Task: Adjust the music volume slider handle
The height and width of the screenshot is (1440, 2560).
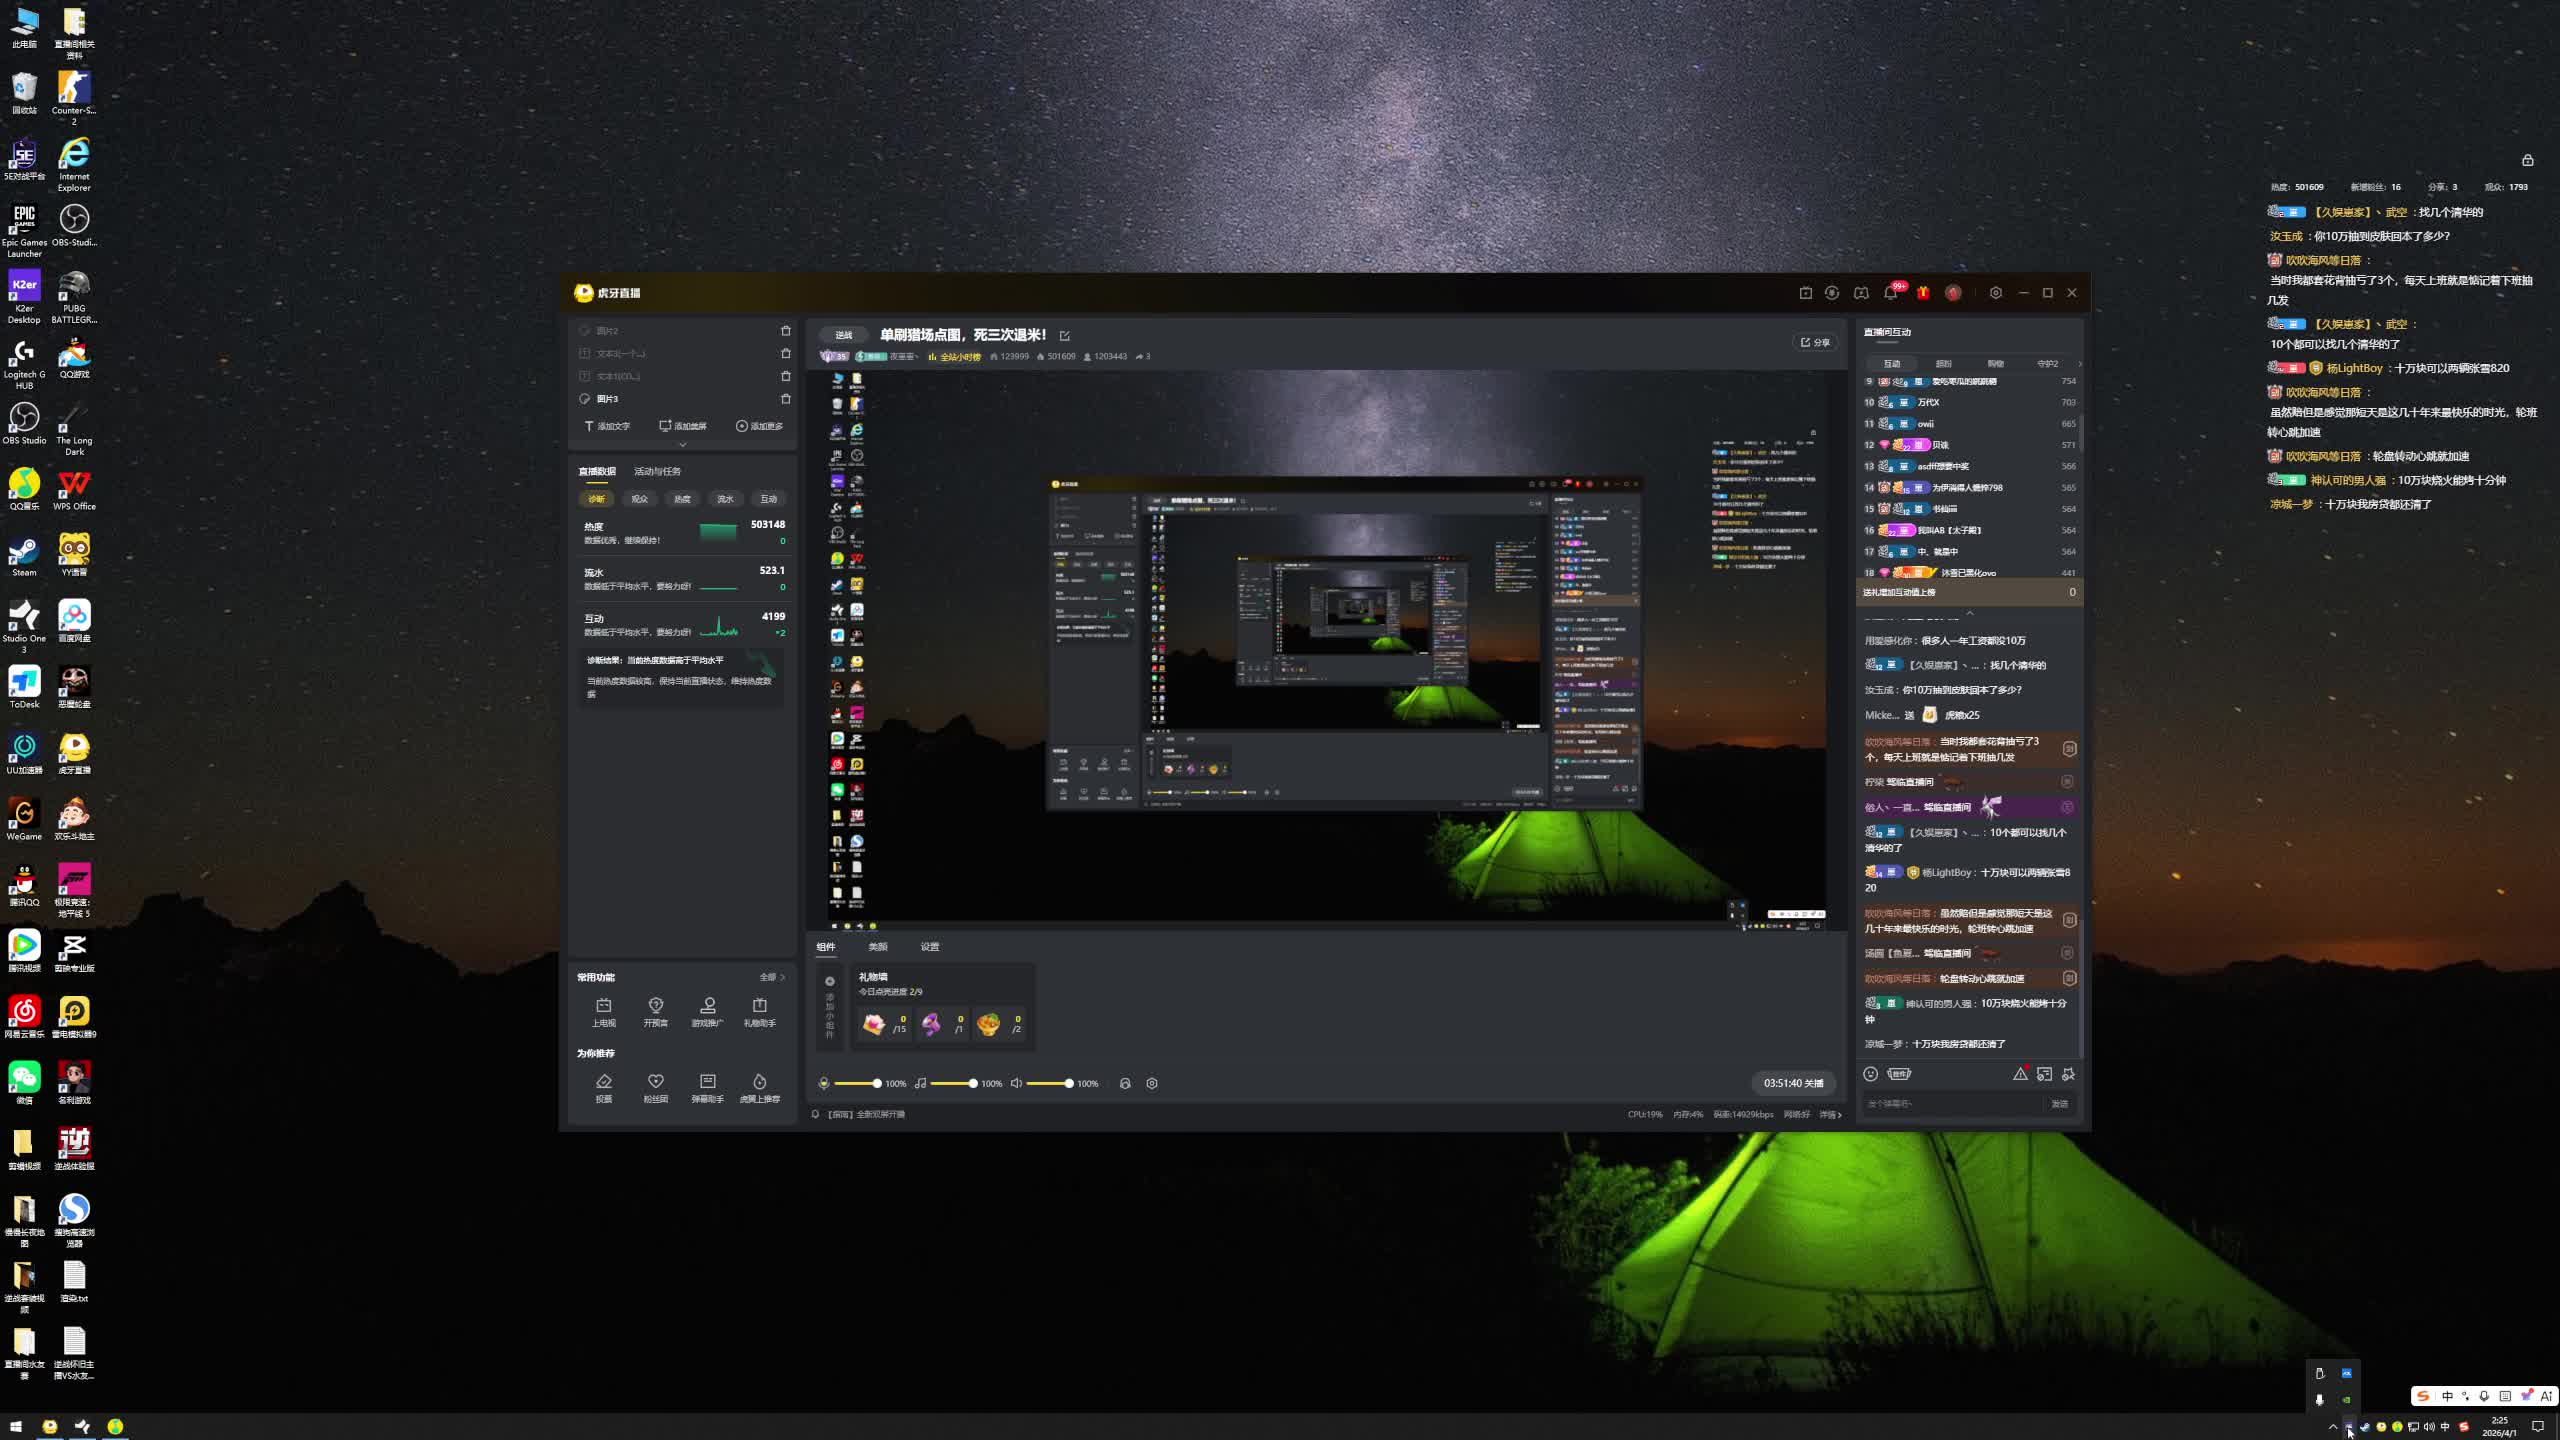Action: coord(972,1083)
